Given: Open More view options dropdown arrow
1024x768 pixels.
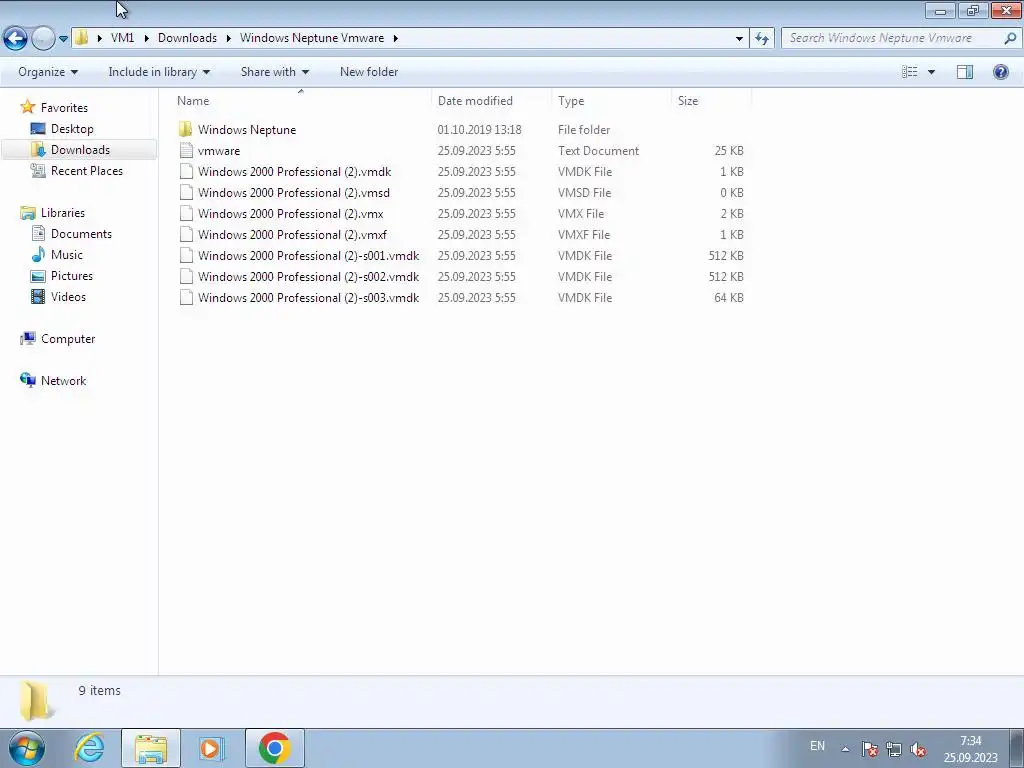Looking at the screenshot, I should coord(931,72).
